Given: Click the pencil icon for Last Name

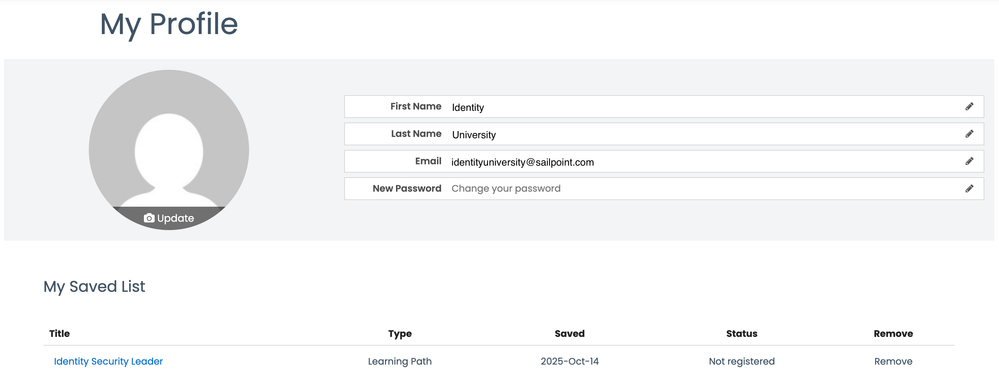Looking at the screenshot, I should pyautogui.click(x=969, y=134).
